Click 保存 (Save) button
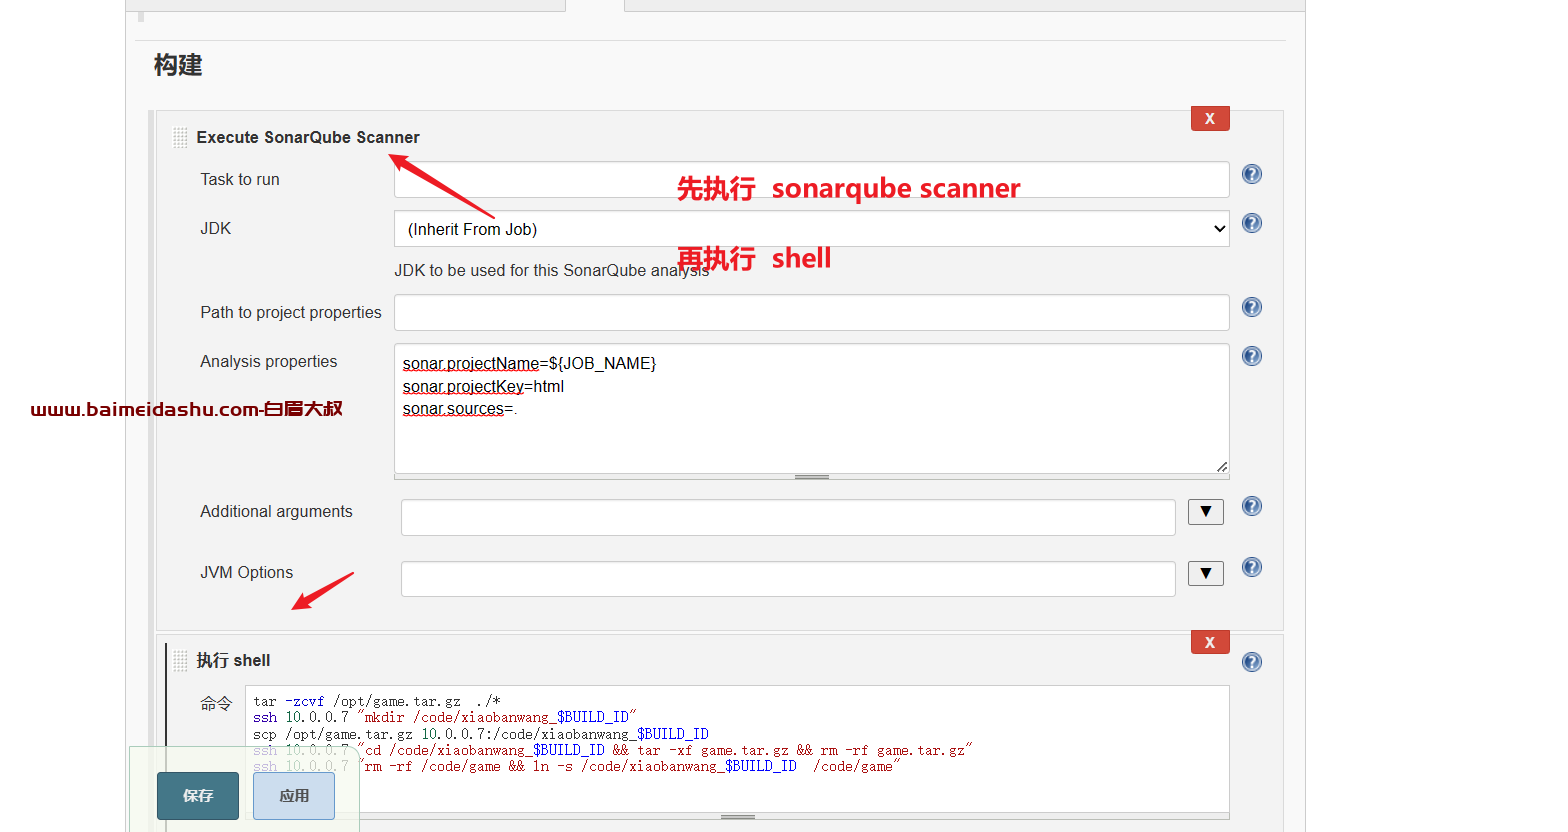The image size is (1568, 832). tap(198, 796)
